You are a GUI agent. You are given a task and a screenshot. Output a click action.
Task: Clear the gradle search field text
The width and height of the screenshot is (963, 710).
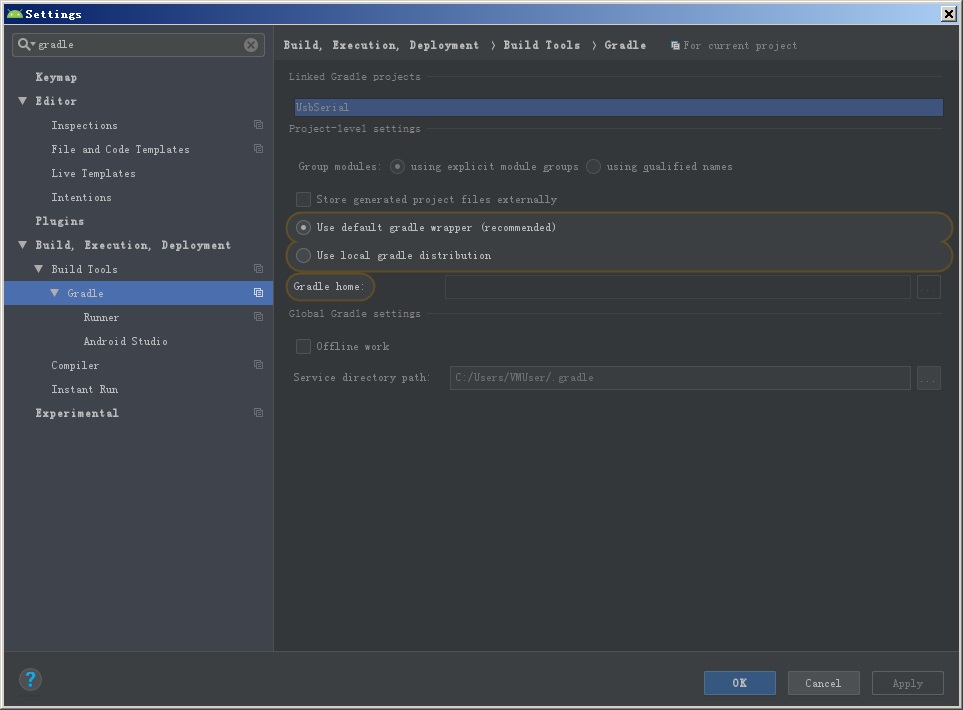pos(251,45)
